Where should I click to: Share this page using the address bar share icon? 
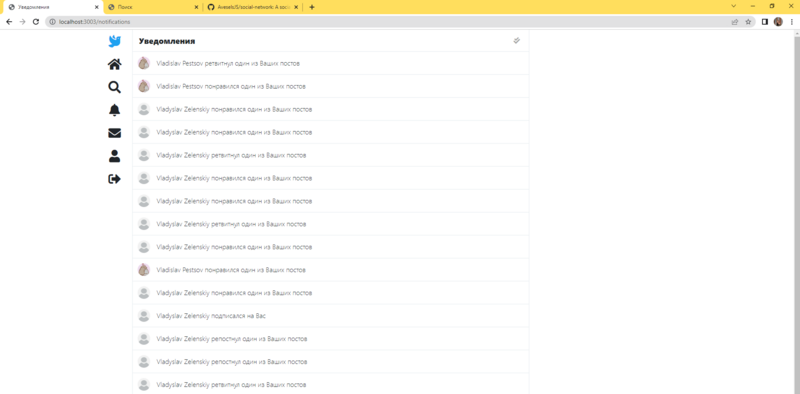click(735, 22)
